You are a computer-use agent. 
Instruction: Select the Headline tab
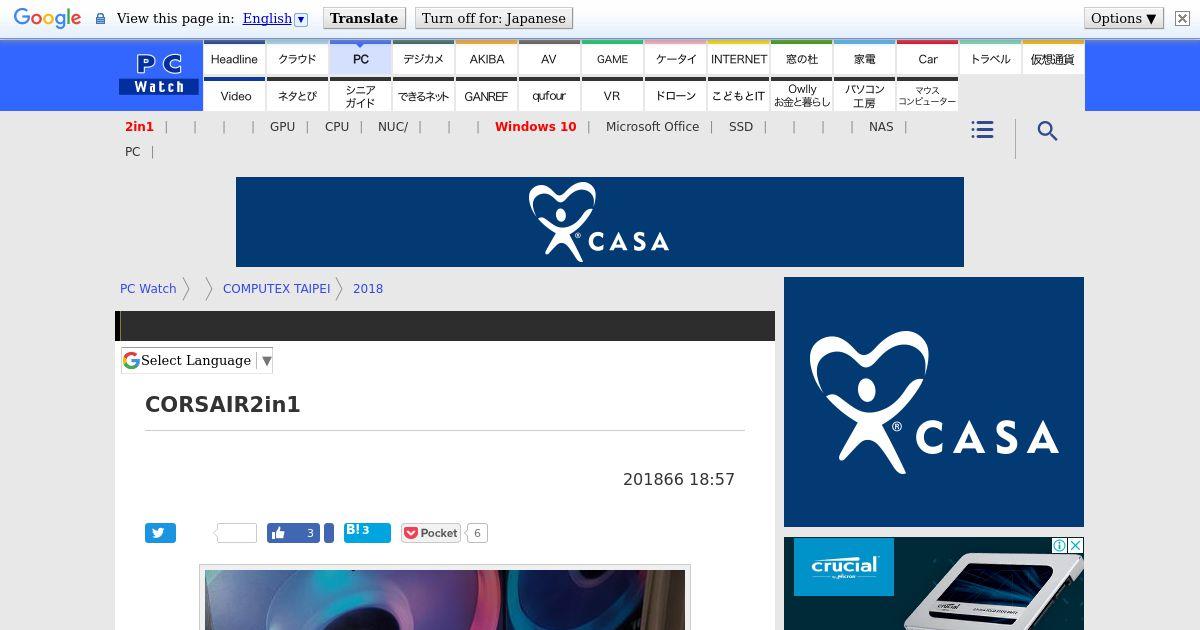[x=234, y=59]
